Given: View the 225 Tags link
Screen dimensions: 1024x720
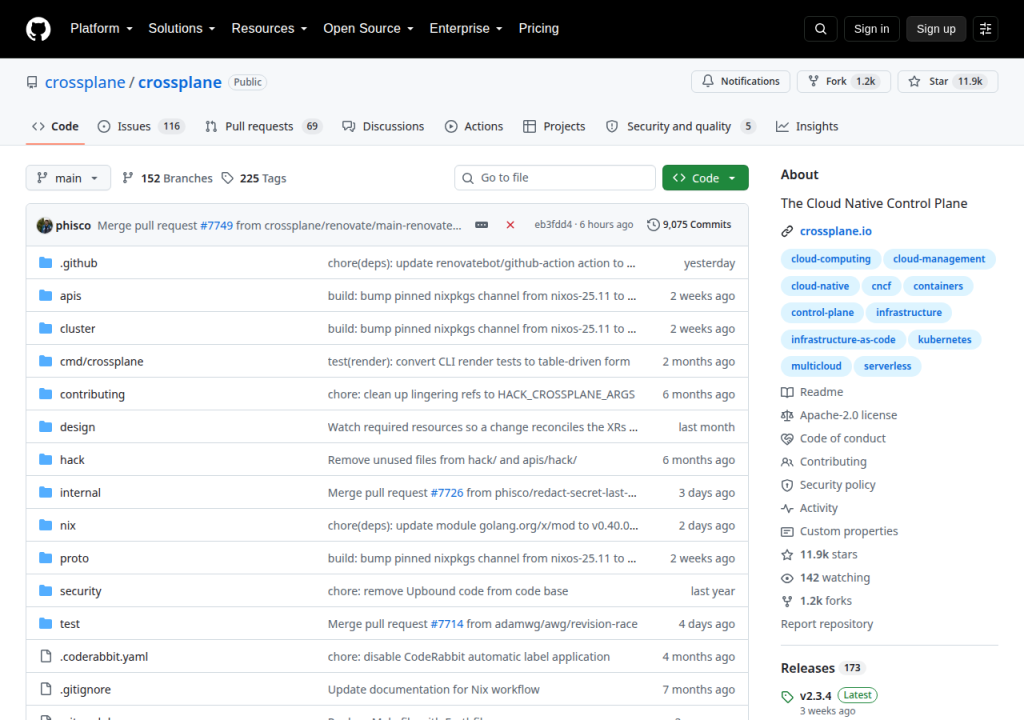Looking at the screenshot, I should coord(254,178).
